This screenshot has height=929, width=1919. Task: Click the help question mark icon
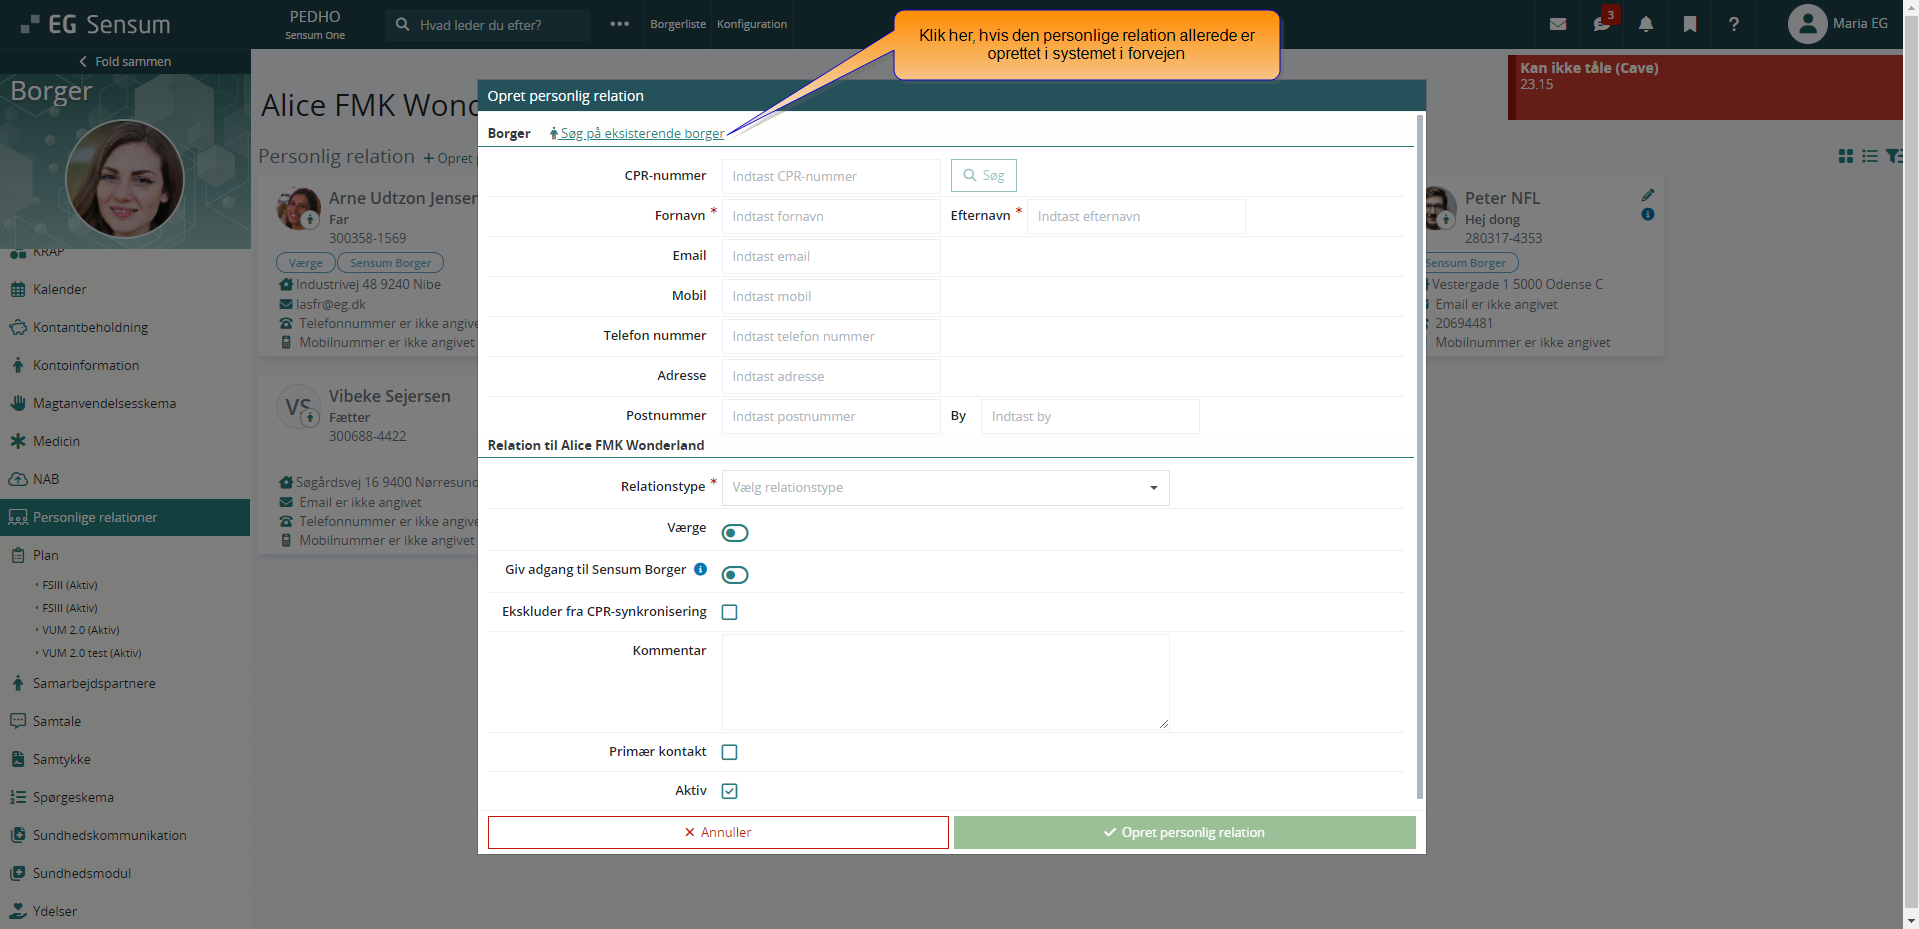coord(1733,24)
